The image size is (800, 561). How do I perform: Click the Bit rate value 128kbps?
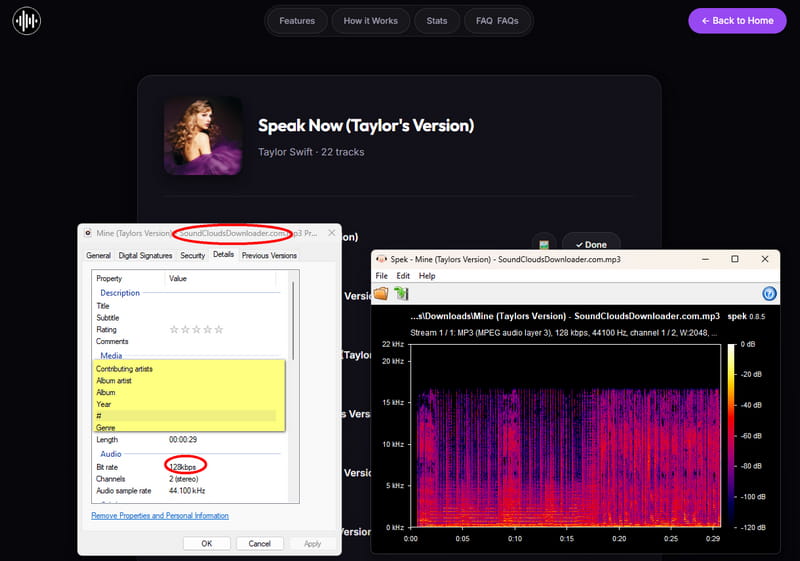pyautogui.click(x=183, y=467)
